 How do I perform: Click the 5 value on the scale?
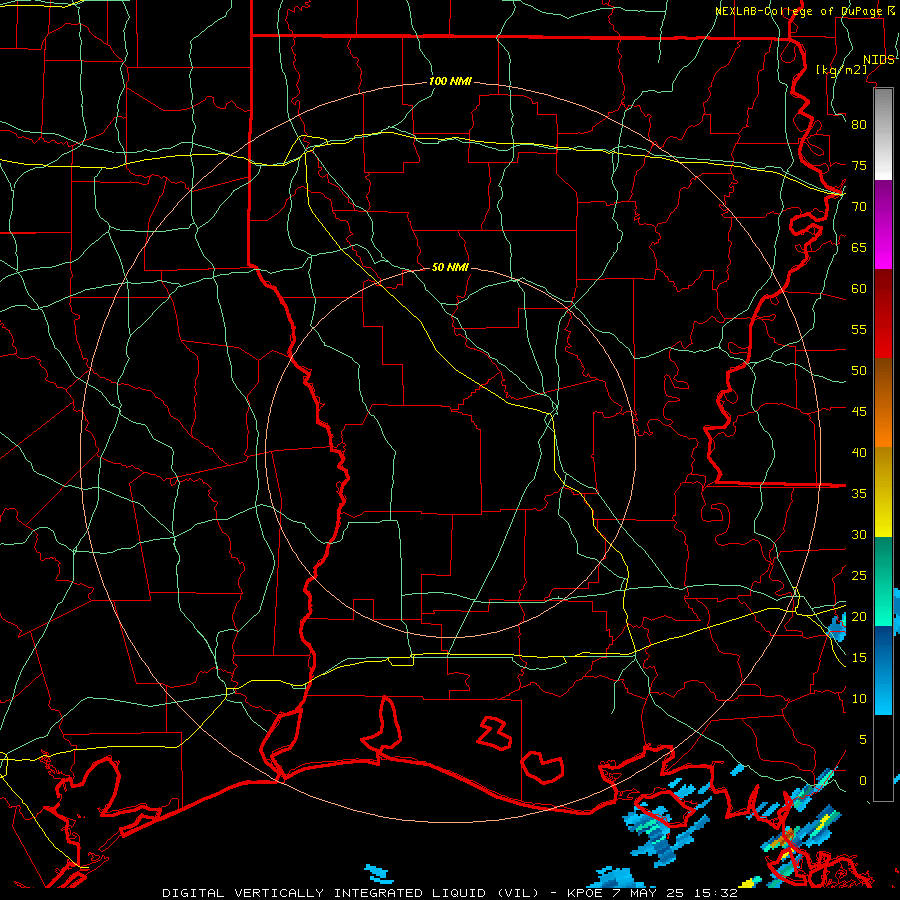click(x=863, y=740)
